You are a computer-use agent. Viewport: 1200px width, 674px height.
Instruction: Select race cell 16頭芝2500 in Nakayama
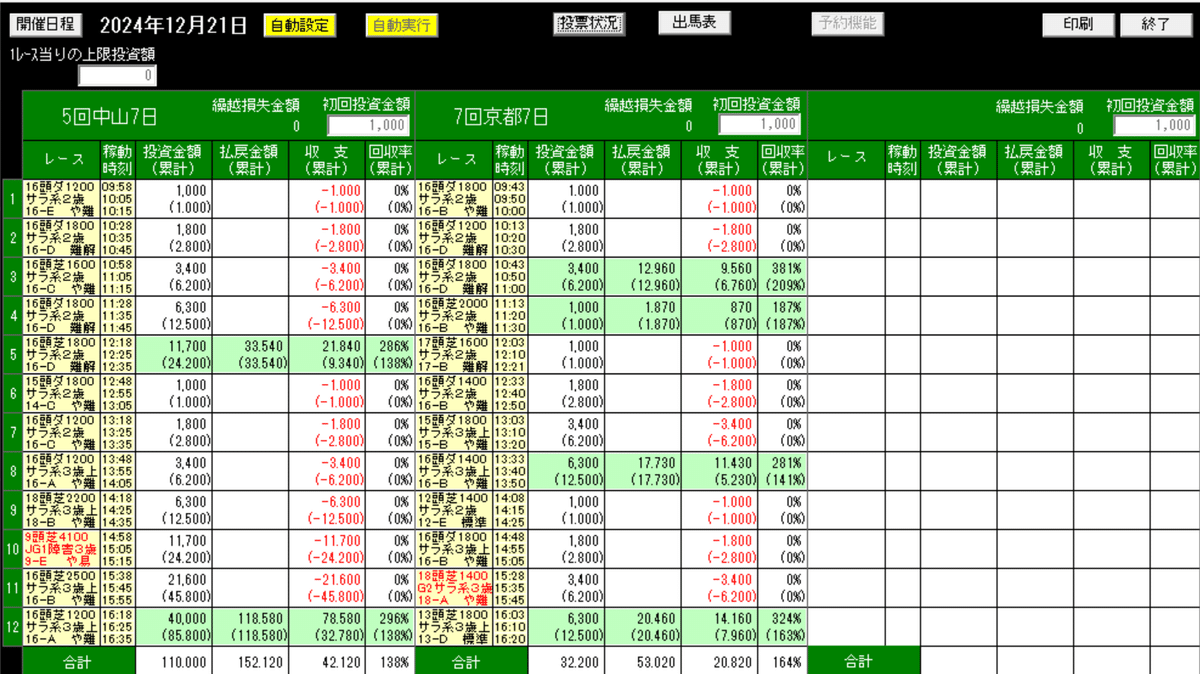pos(61,588)
